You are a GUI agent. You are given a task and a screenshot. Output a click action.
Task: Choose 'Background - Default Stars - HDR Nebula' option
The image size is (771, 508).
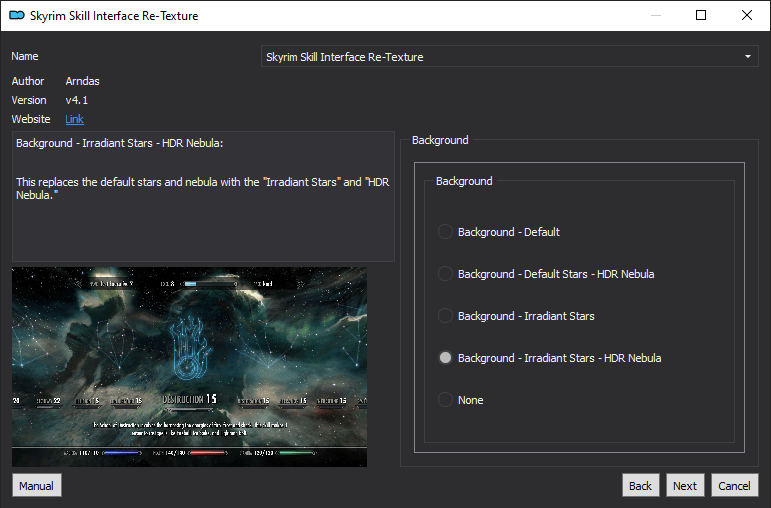(546, 274)
